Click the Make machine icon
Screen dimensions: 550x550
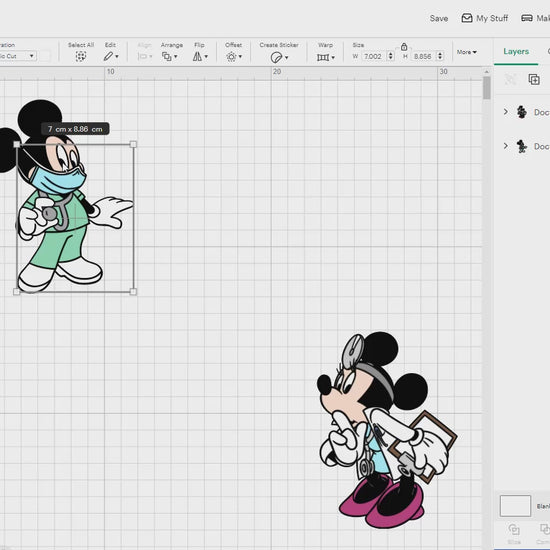tap(527, 18)
